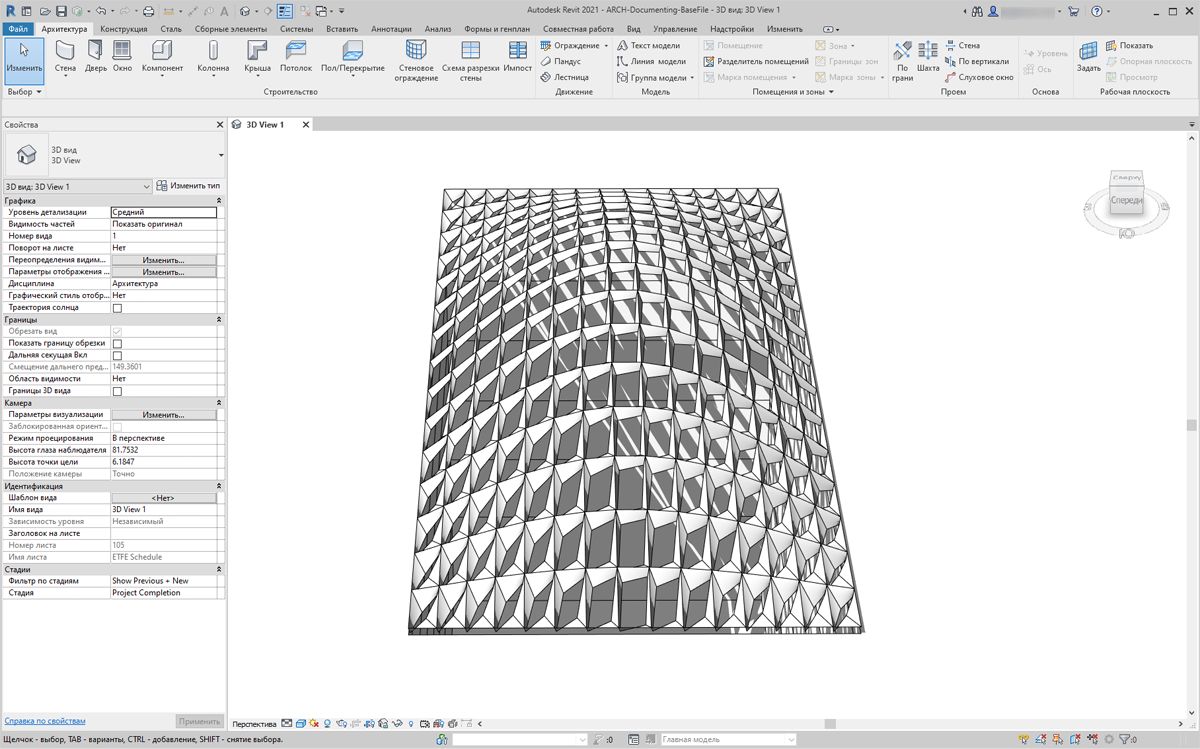Click Задать work plane tool
Image resolution: width=1200 pixels, height=749 pixels.
click(x=1089, y=58)
